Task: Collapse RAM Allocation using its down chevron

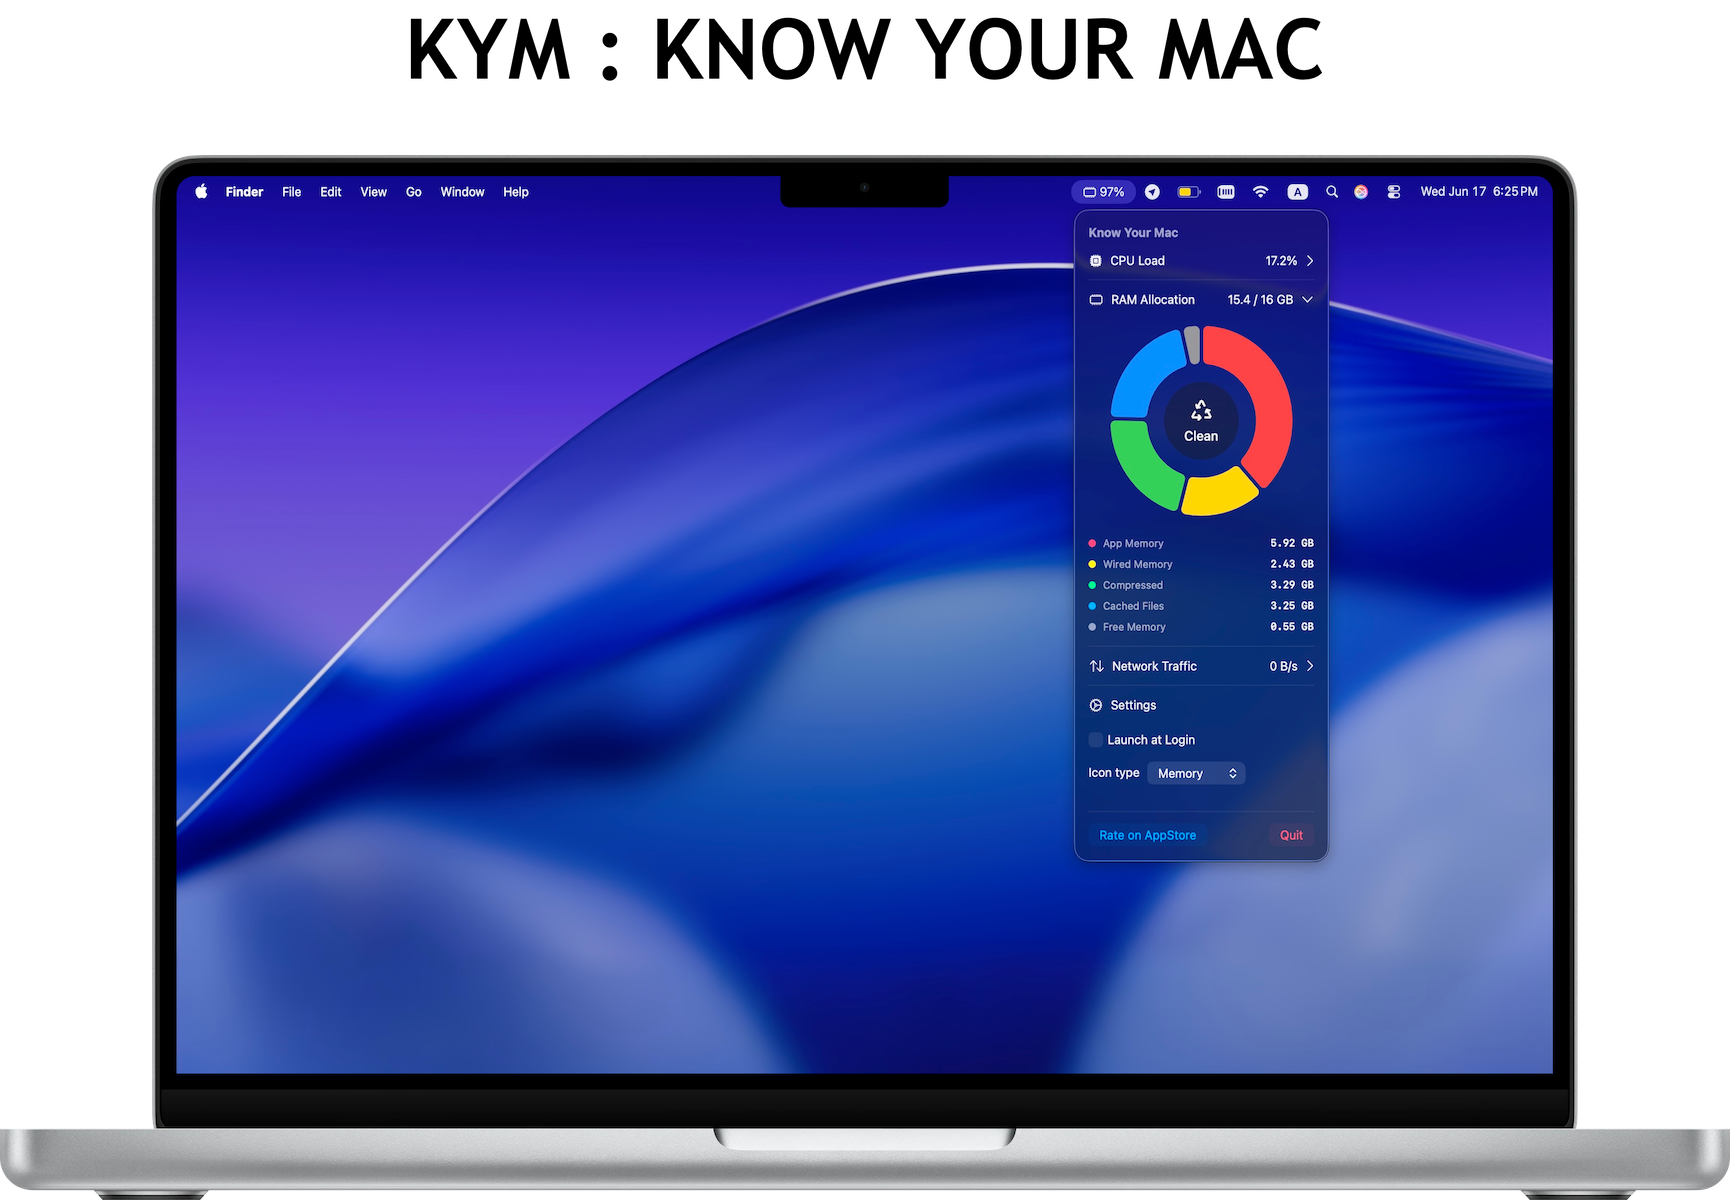Action: click(1307, 300)
